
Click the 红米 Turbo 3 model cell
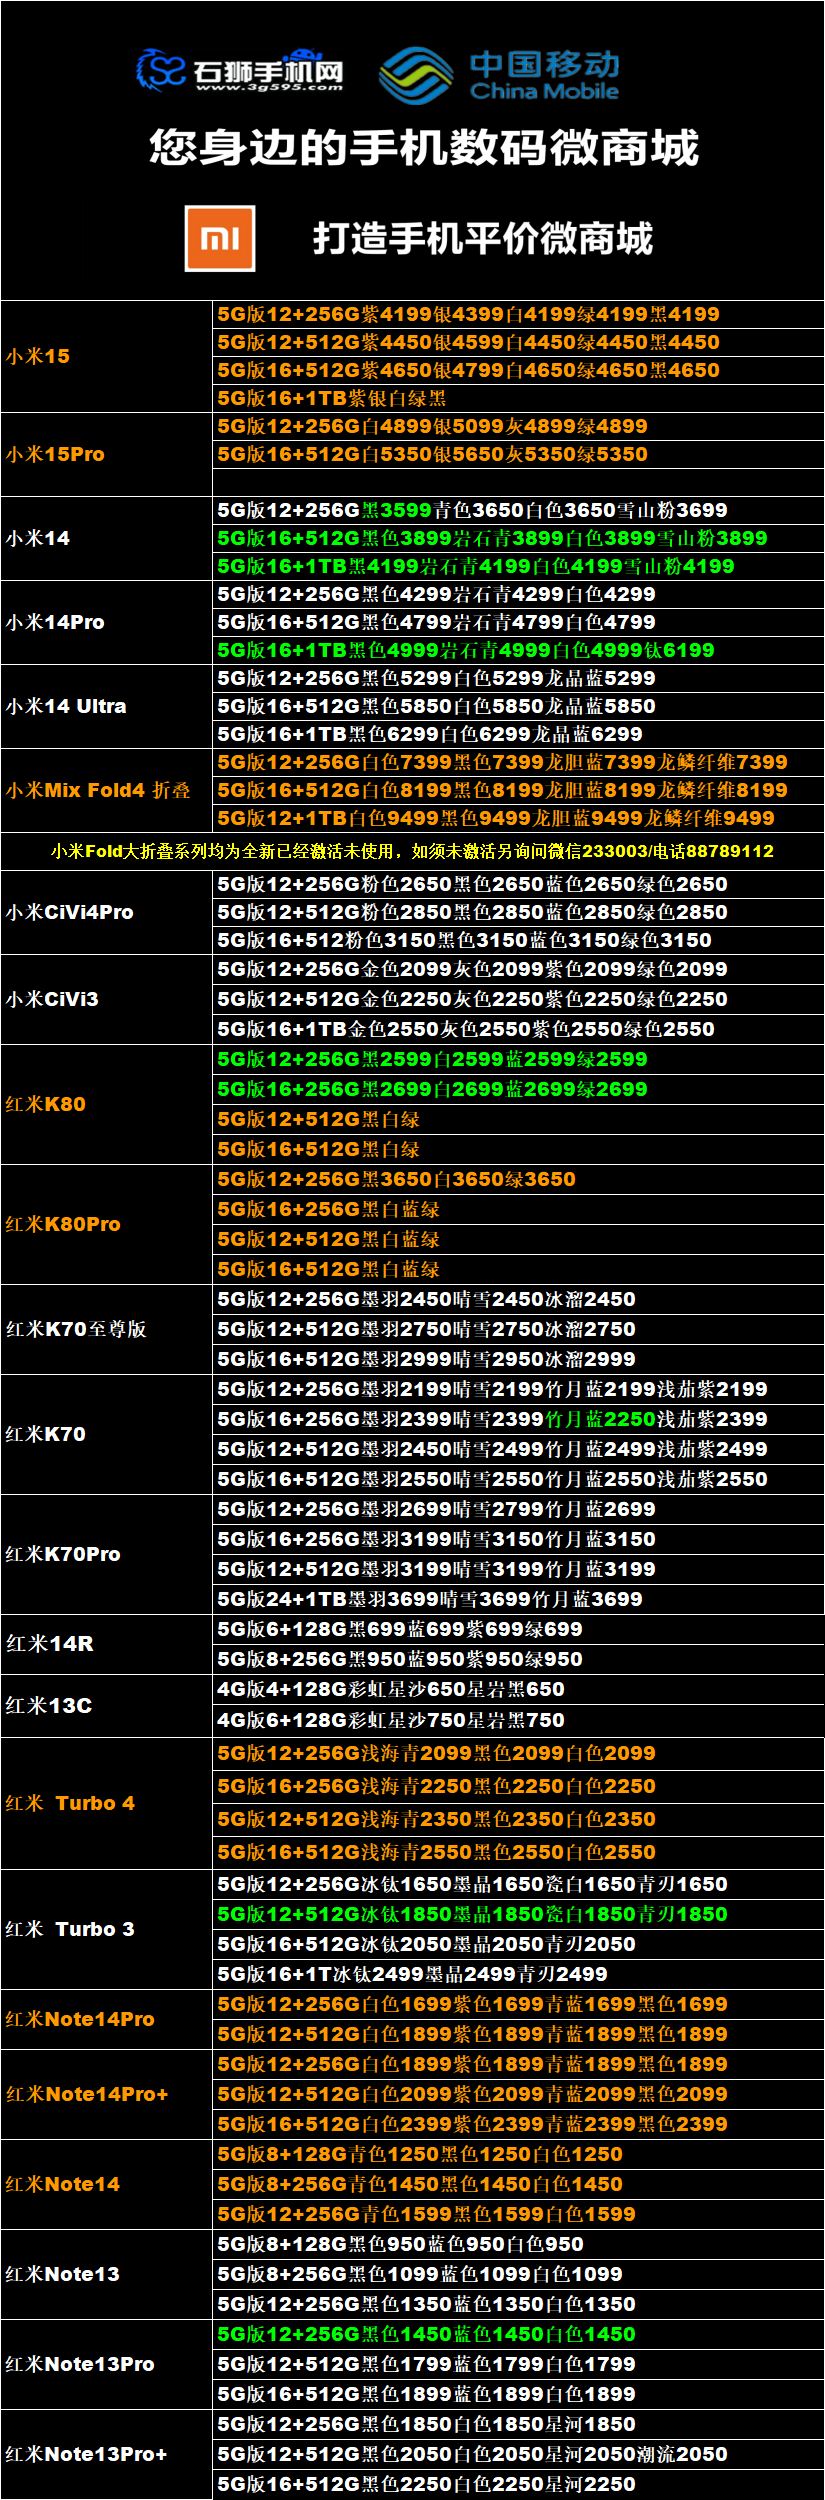(x=107, y=1929)
